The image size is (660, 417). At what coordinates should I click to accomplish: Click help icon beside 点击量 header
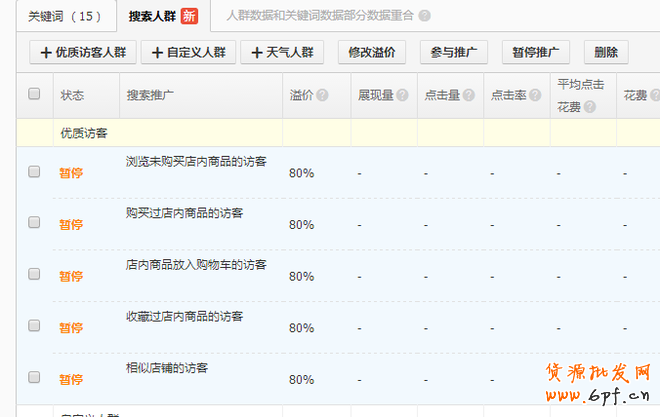pos(468,96)
